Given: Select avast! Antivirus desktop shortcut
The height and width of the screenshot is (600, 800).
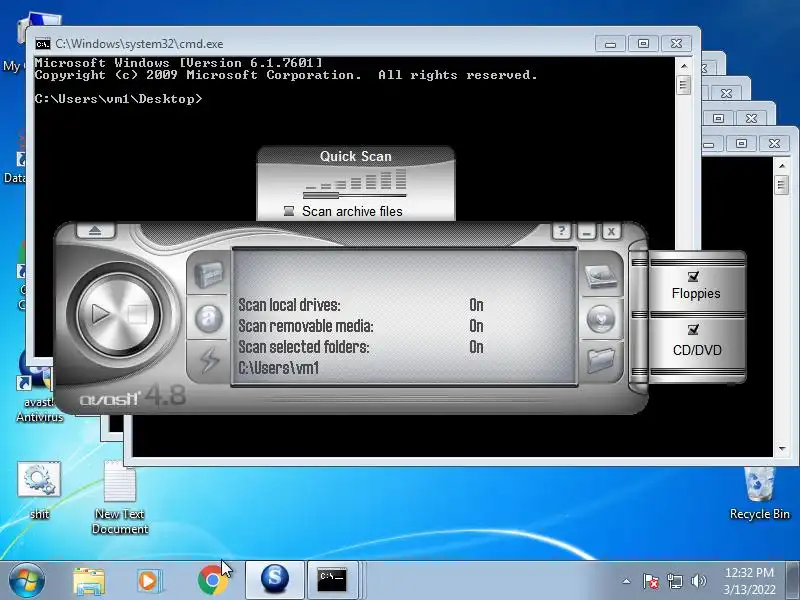Looking at the screenshot, I should click(39, 388).
